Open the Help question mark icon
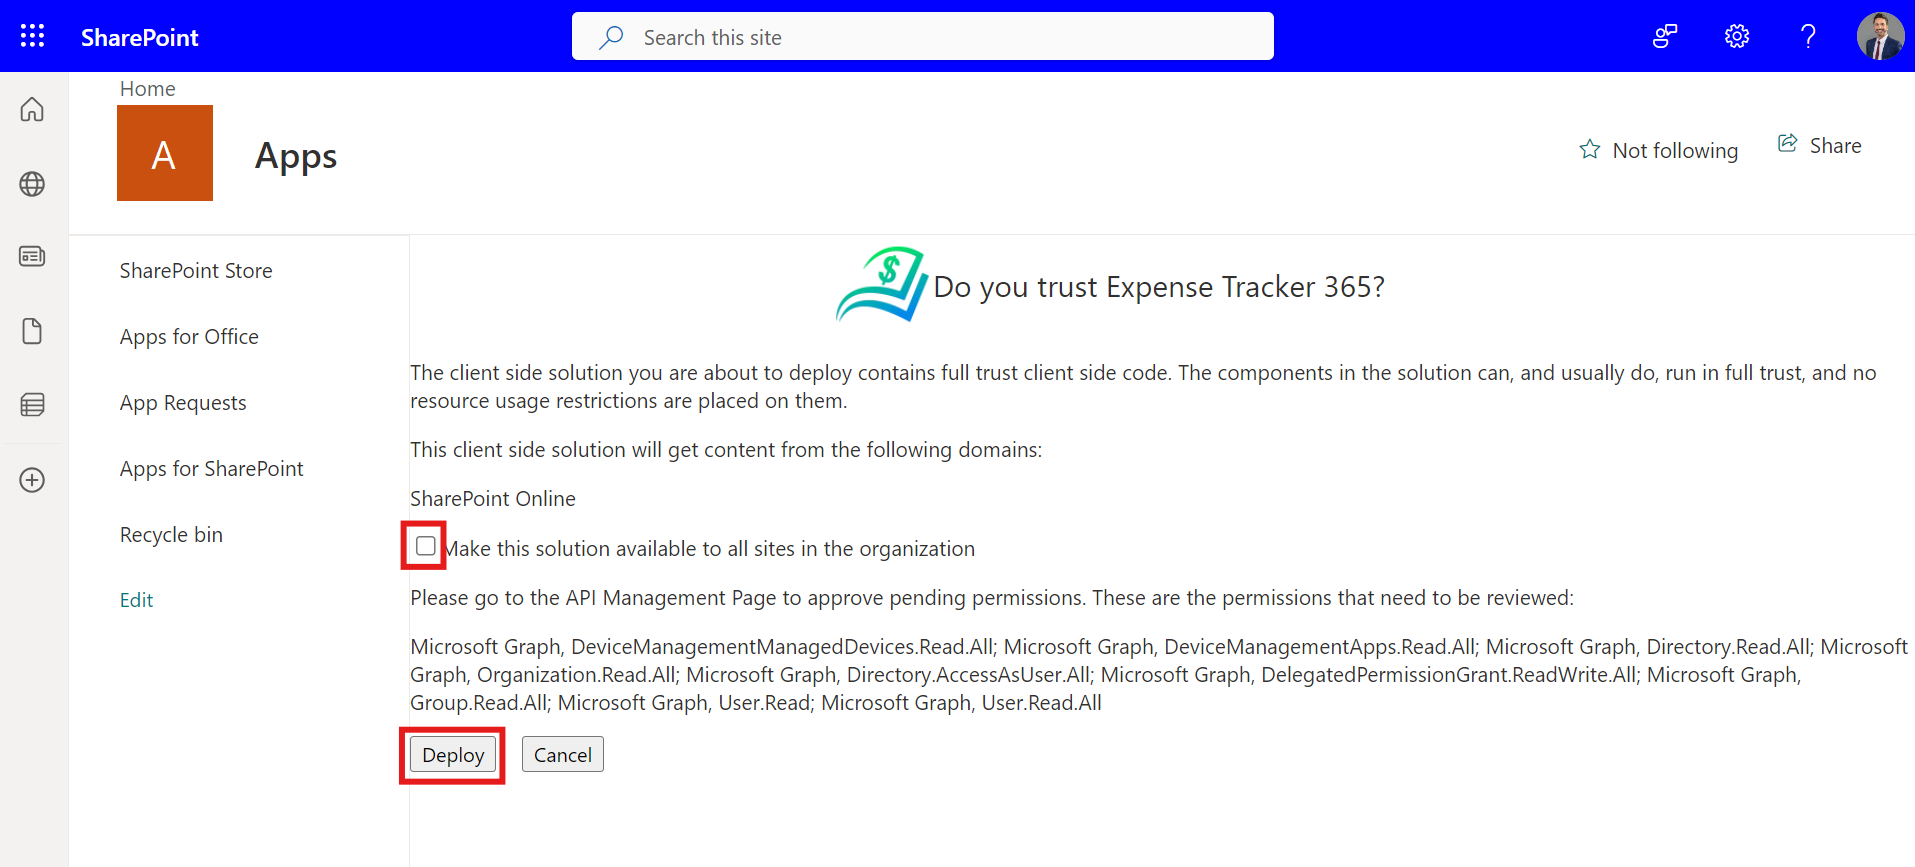Viewport: 1915px width, 867px height. click(x=1808, y=37)
